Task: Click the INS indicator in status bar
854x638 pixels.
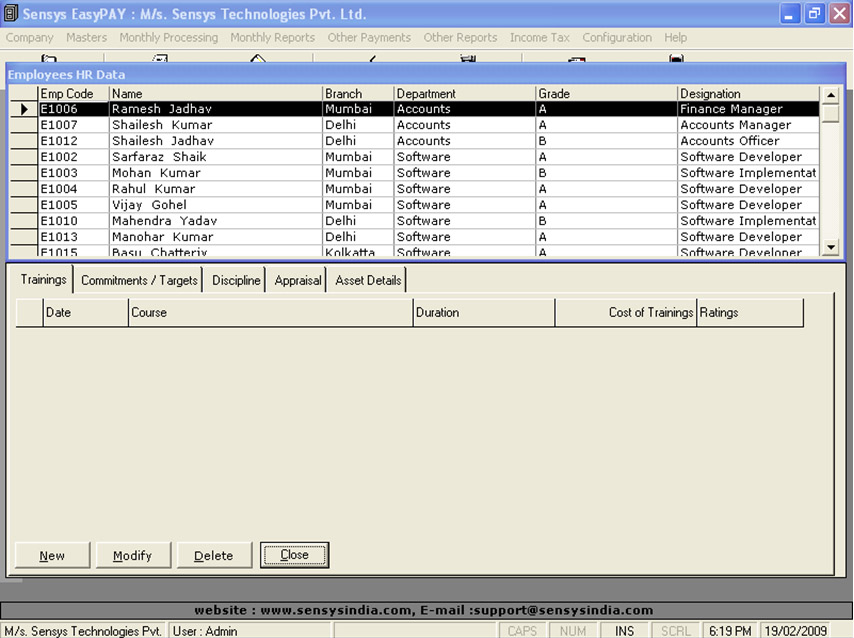Action: click(x=624, y=631)
